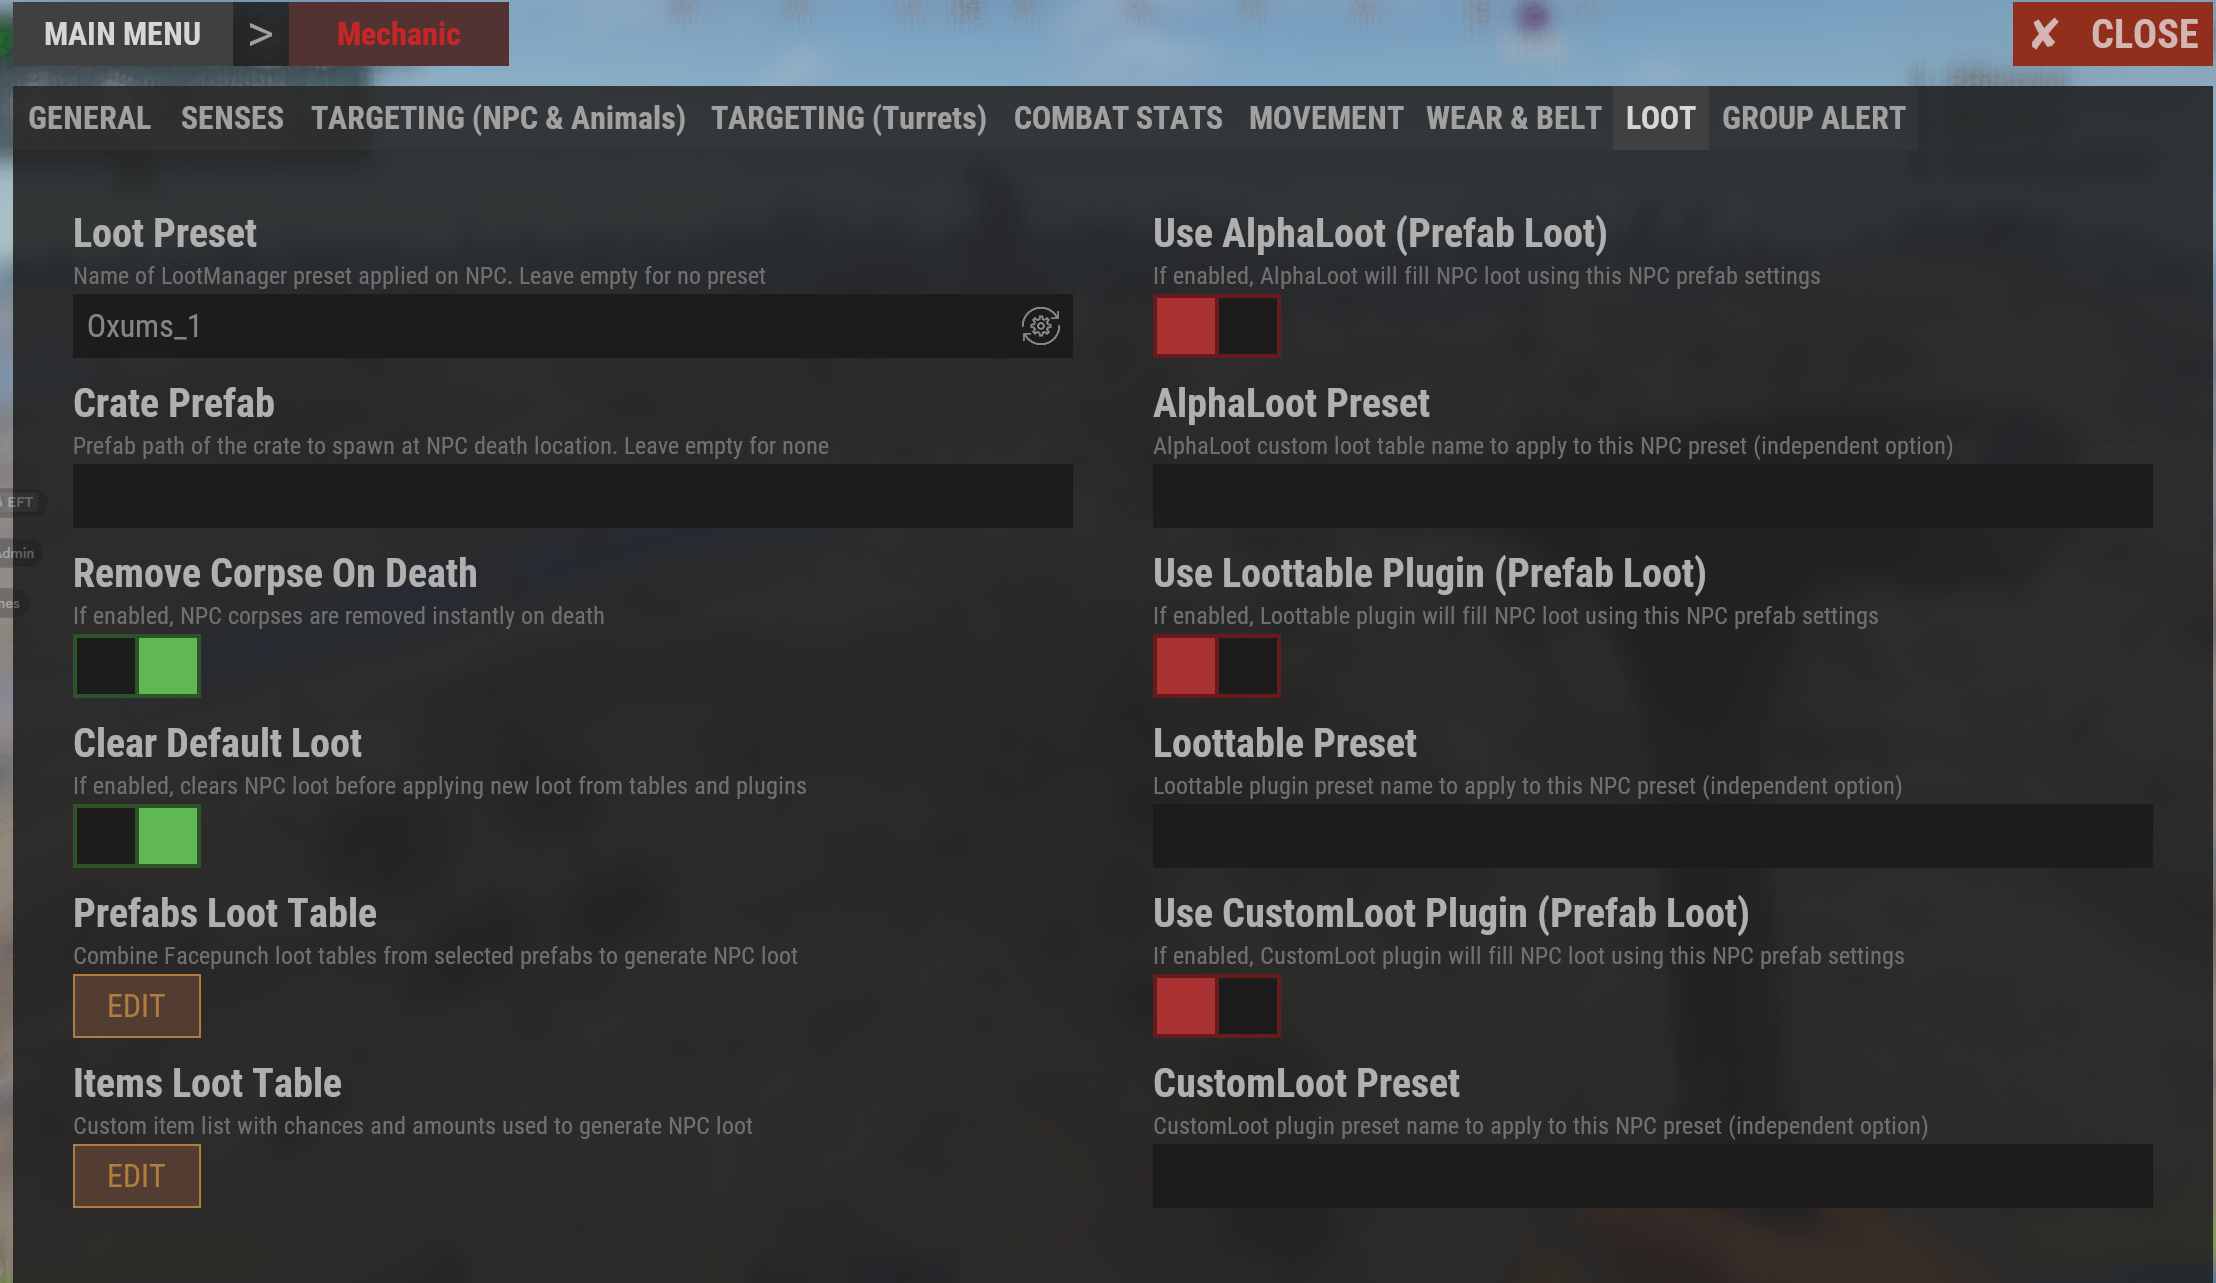Go to the GROUP ALERT tab
2216x1283 pixels.
(1814, 118)
